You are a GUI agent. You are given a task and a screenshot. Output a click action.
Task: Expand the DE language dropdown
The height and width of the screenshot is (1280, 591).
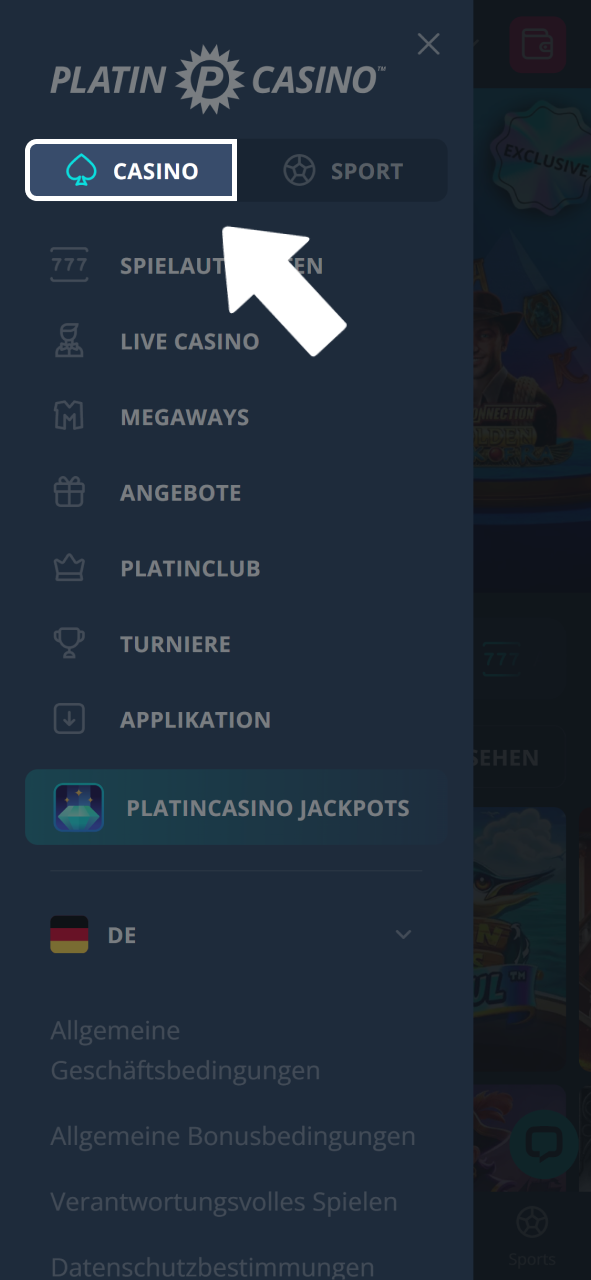[x=231, y=935]
